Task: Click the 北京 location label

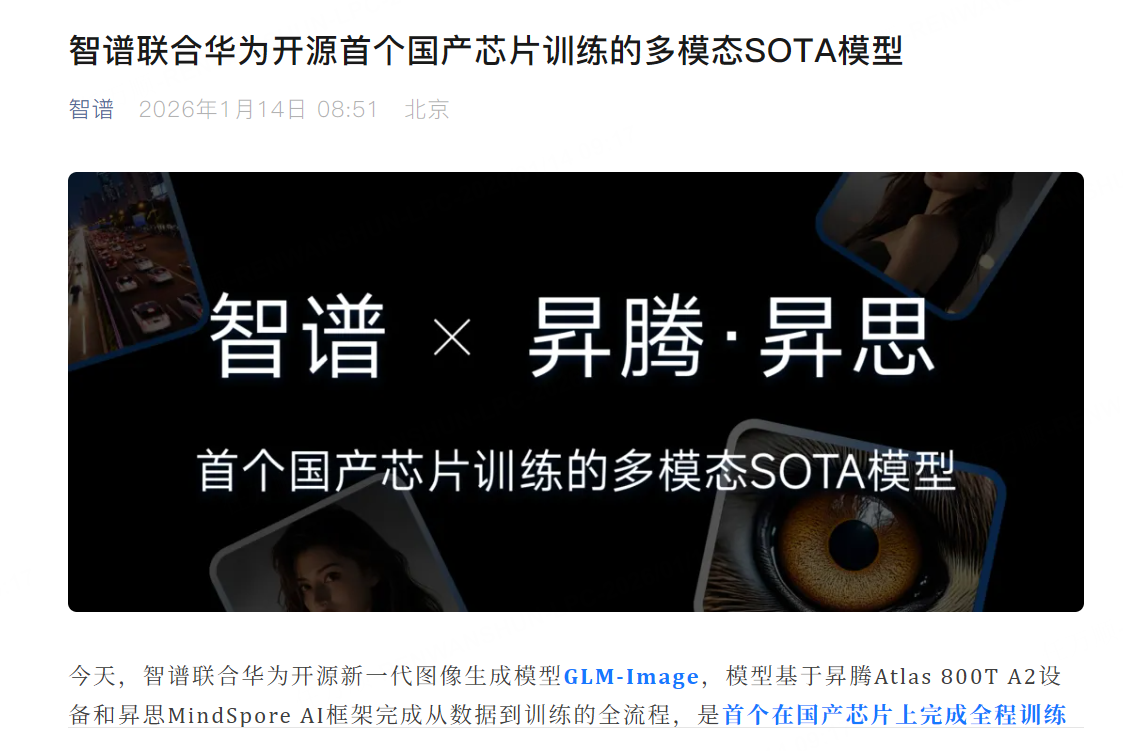Action: [427, 110]
